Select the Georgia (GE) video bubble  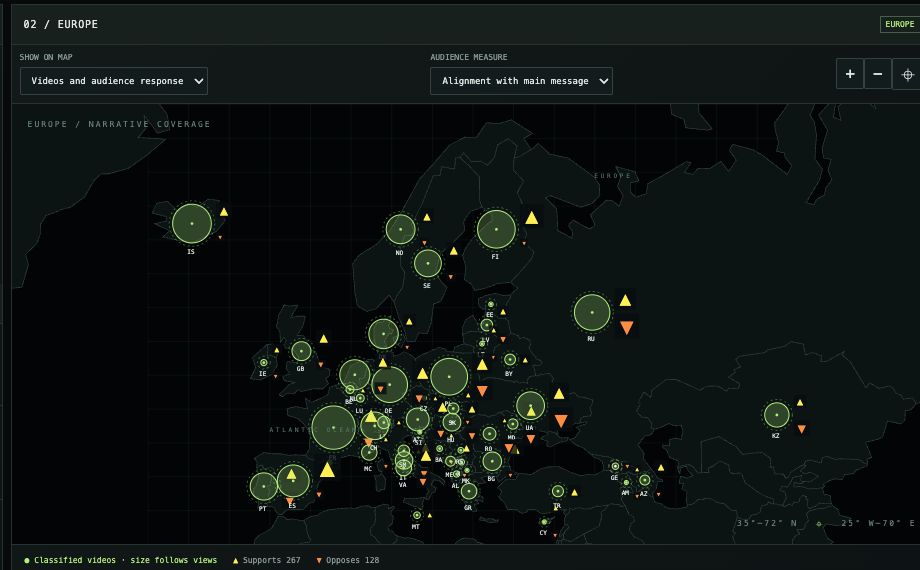(x=615, y=467)
